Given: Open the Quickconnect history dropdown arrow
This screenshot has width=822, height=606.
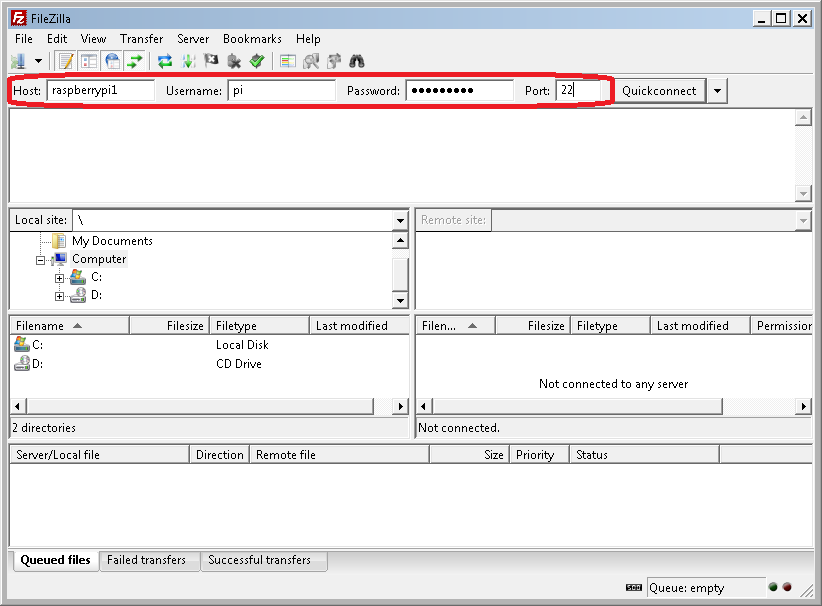Looking at the screenshot, I should pyautogui.click(x=717, y=91).
